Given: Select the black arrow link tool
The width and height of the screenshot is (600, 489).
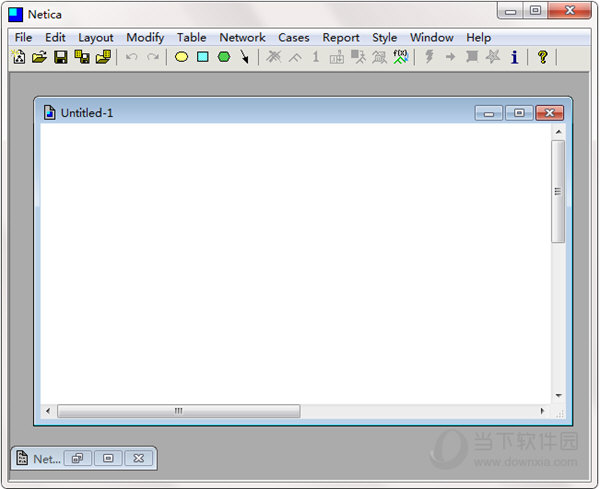Looking at the screenshot, I should [244, 57].
